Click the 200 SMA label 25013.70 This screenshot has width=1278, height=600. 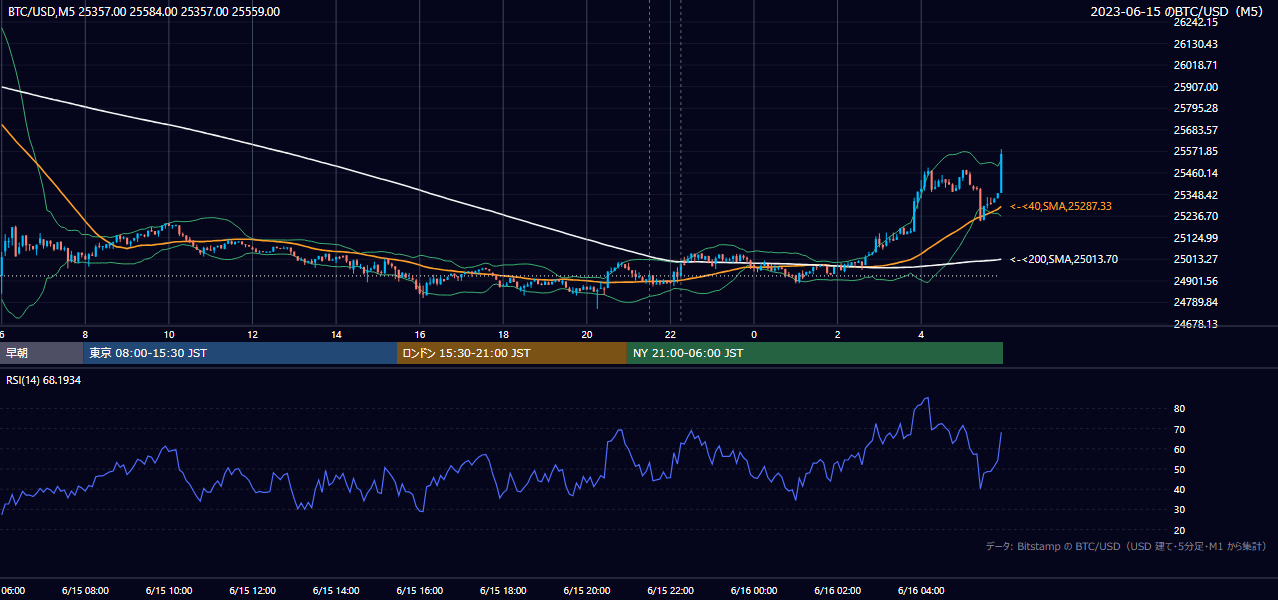pyautogui.click(x=1064, y=259)
